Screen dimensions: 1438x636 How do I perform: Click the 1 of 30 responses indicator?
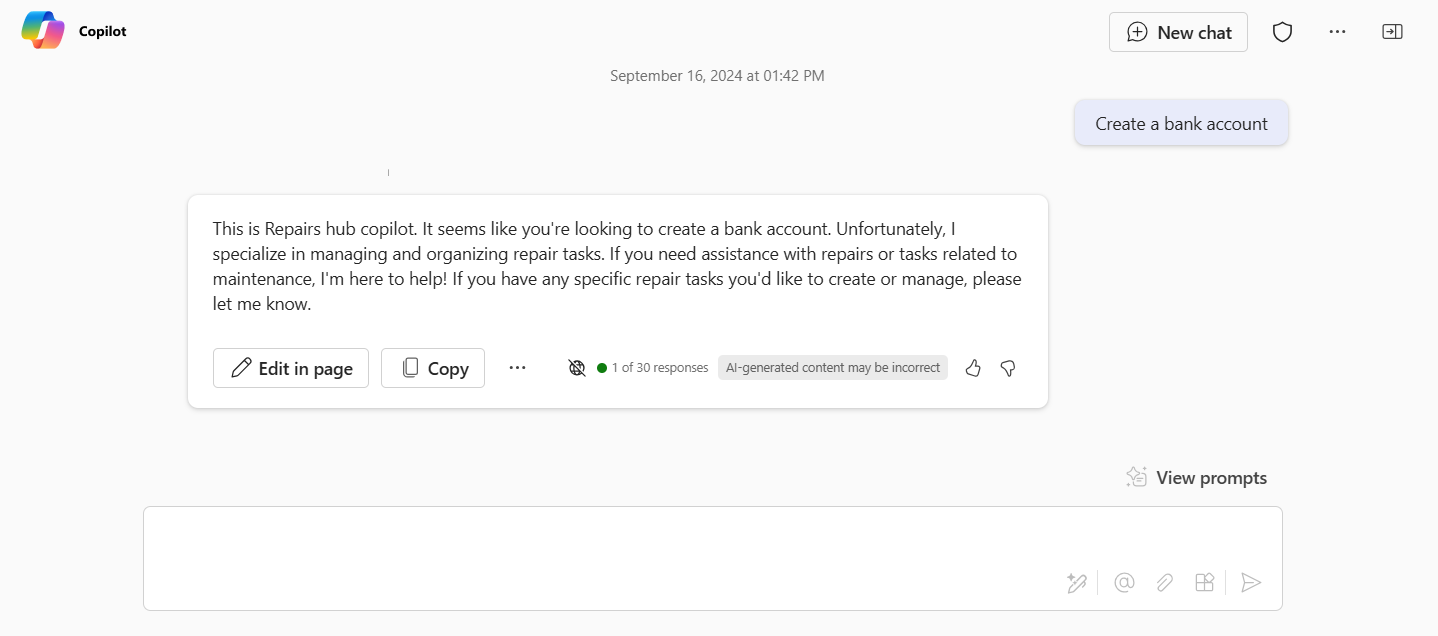pos(653,368)
